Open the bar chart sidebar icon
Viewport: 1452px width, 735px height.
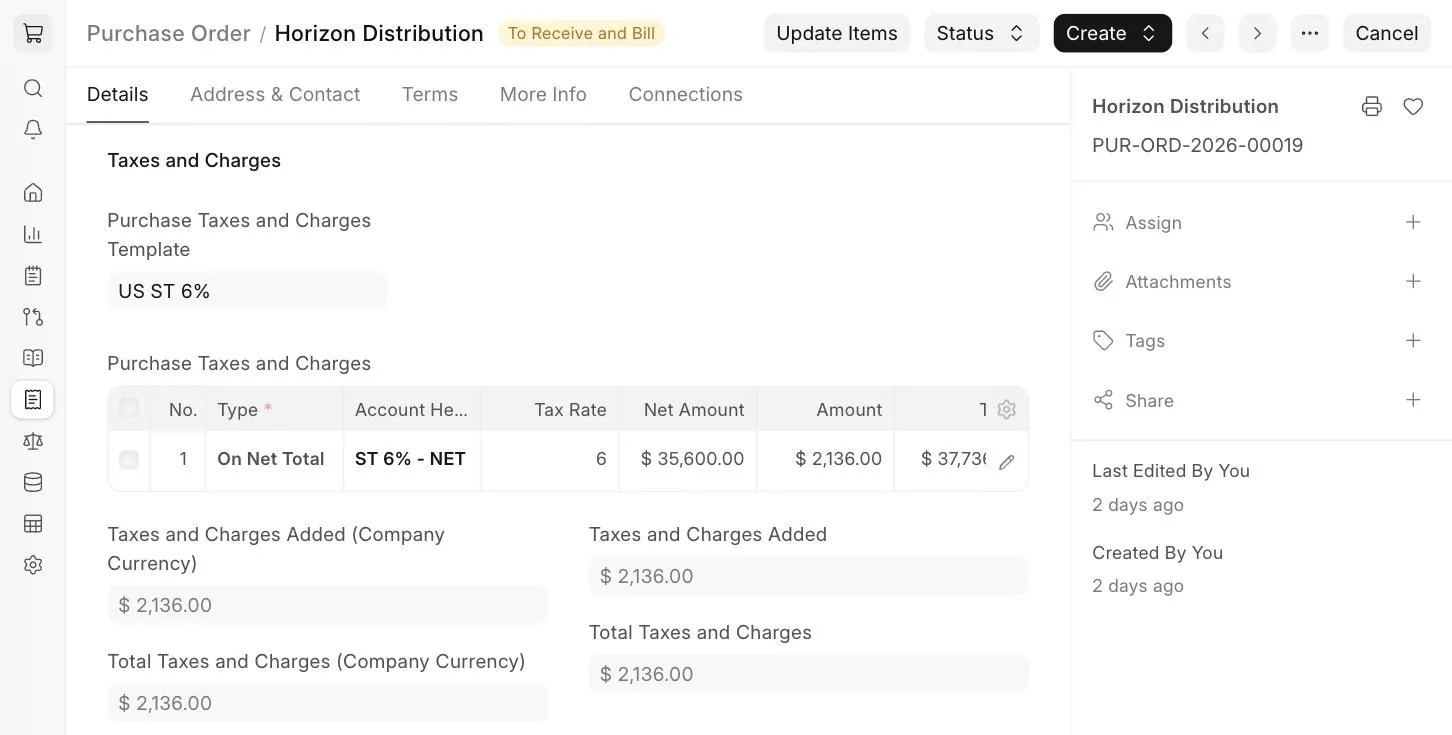[x=33, y=234]
